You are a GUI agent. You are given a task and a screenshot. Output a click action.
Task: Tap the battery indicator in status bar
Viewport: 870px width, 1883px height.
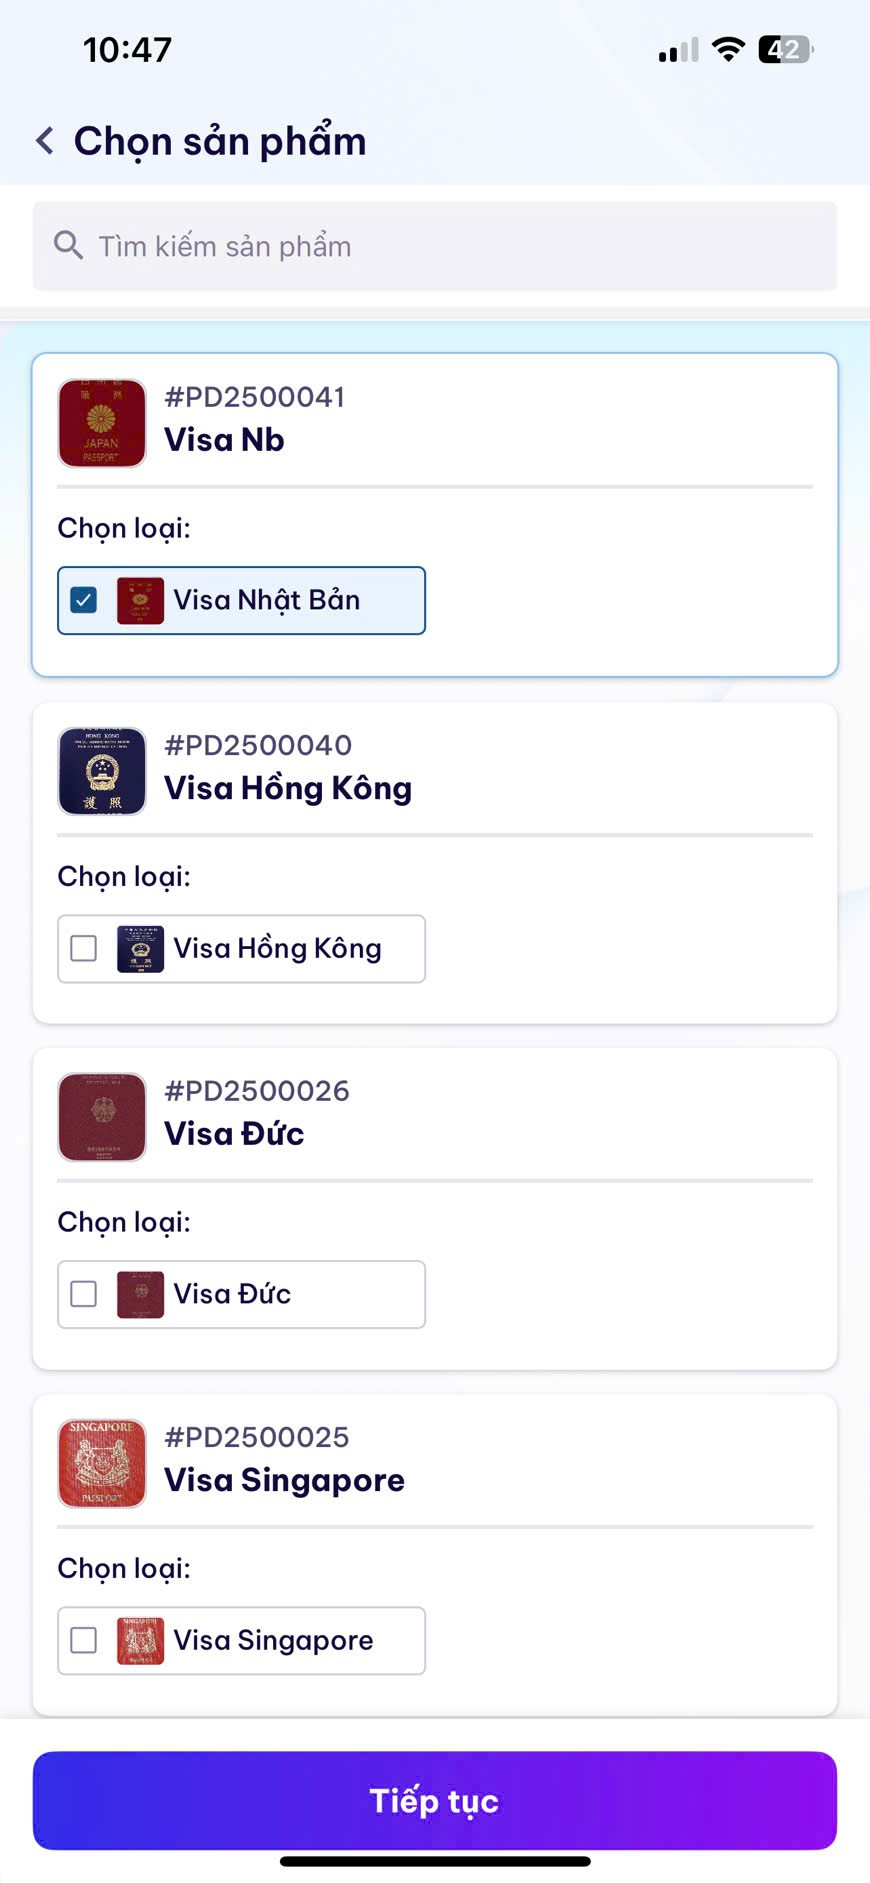click(x=785, y=49)
